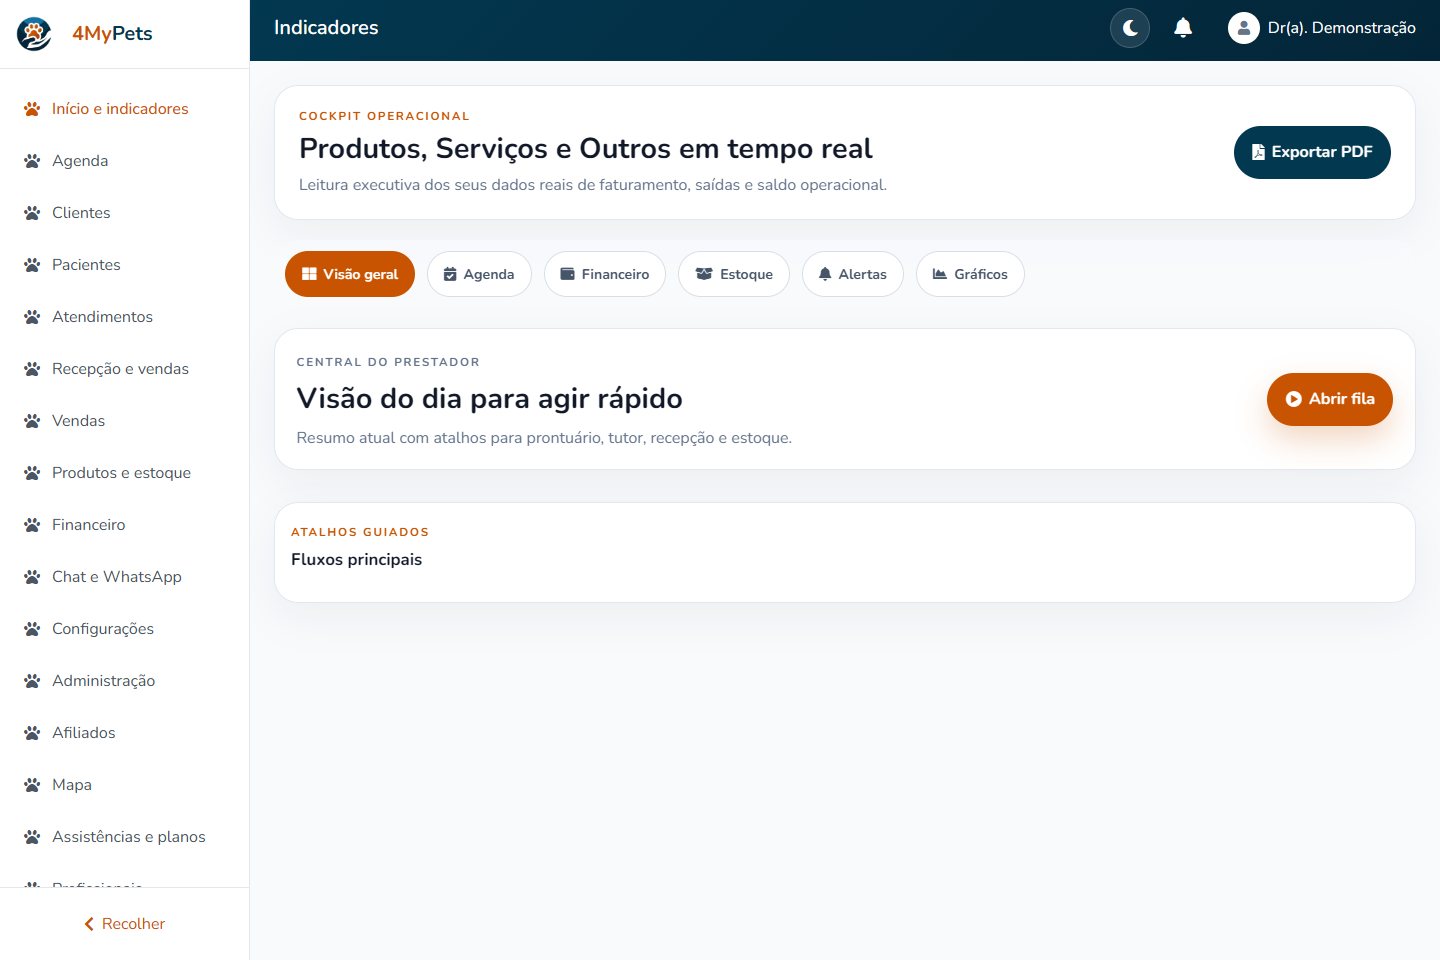Click the Fluxos principais heading
Viewport: 1440px width, 960px height.
click(356, 560)
